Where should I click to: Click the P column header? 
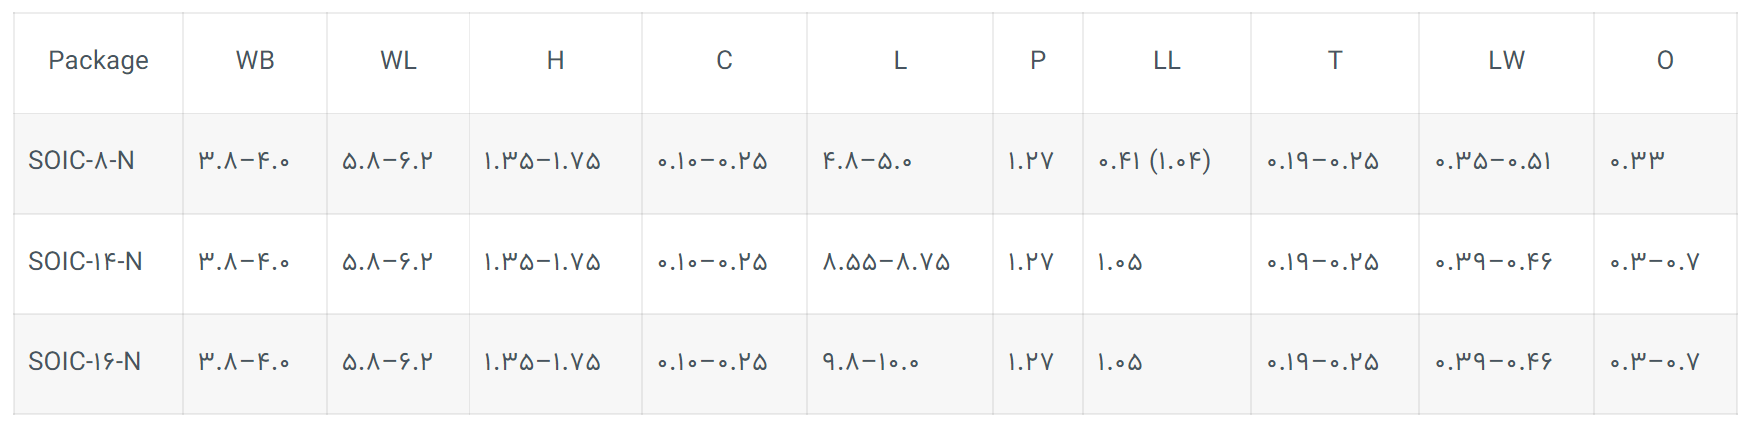click(1038, 61)
